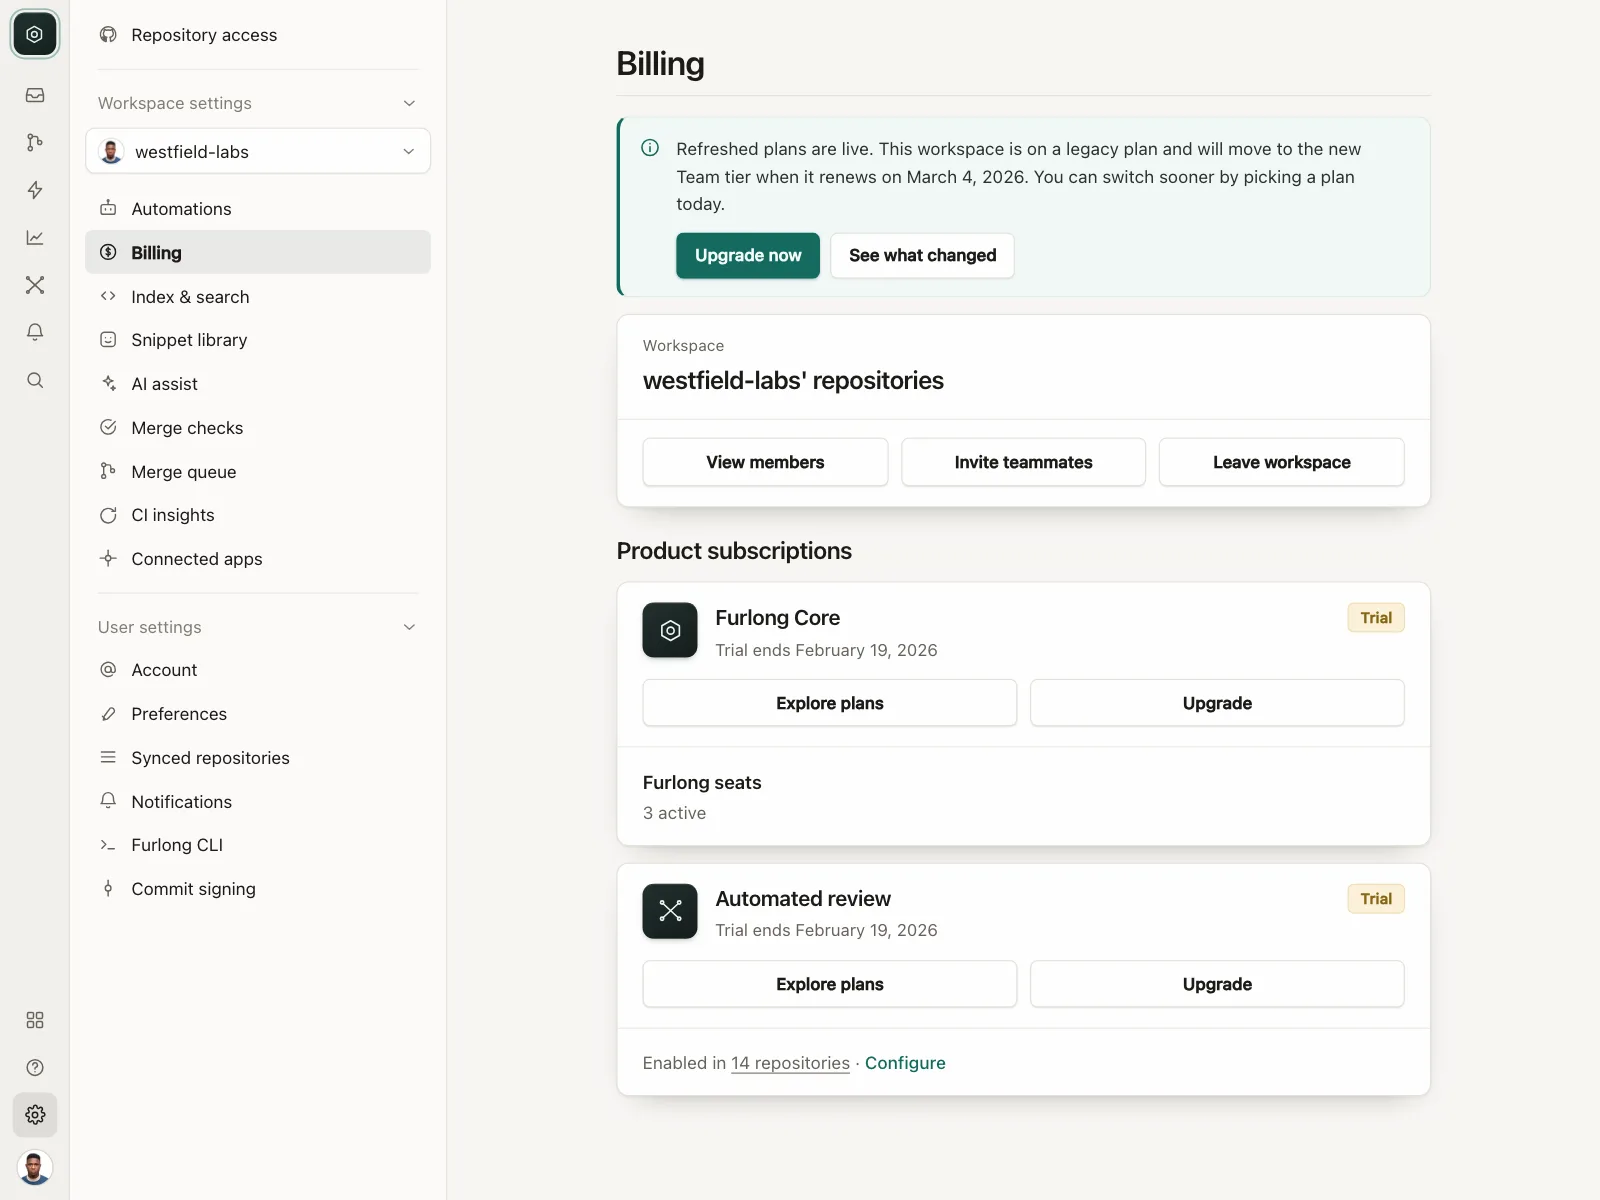Open Commit signing settings
The width and height of the screenshot is (1600, 1200).
point(258,889)
